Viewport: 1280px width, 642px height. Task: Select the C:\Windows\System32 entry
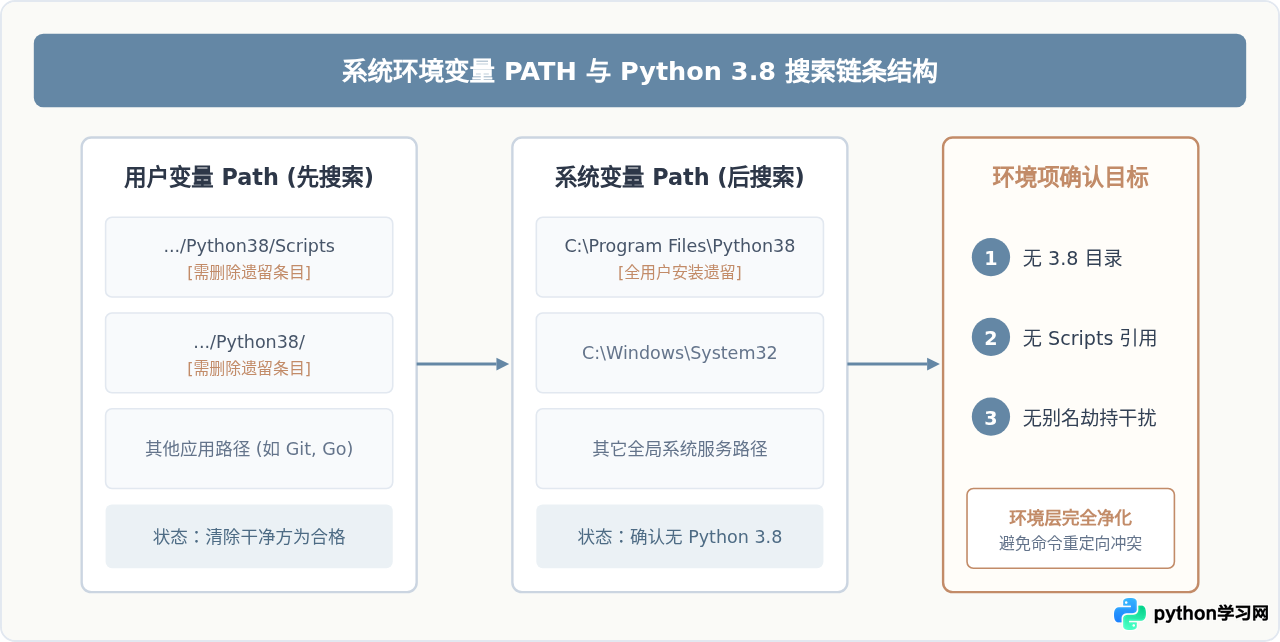click(x=680, y=353)
